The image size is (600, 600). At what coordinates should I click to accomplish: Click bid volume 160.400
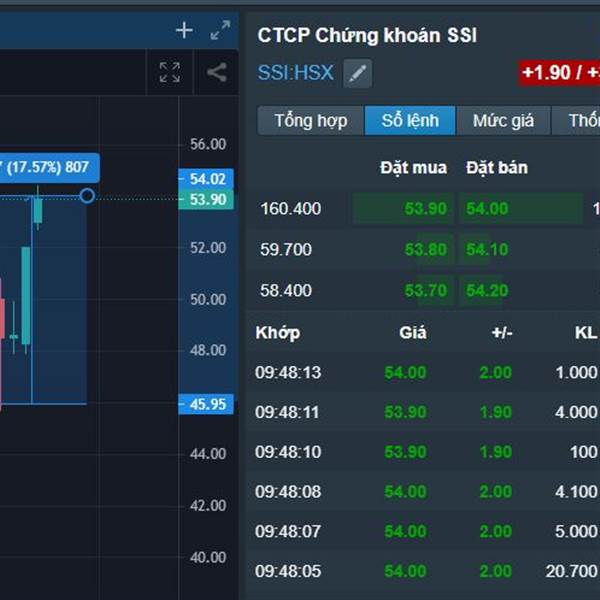[x=290, y=209]
